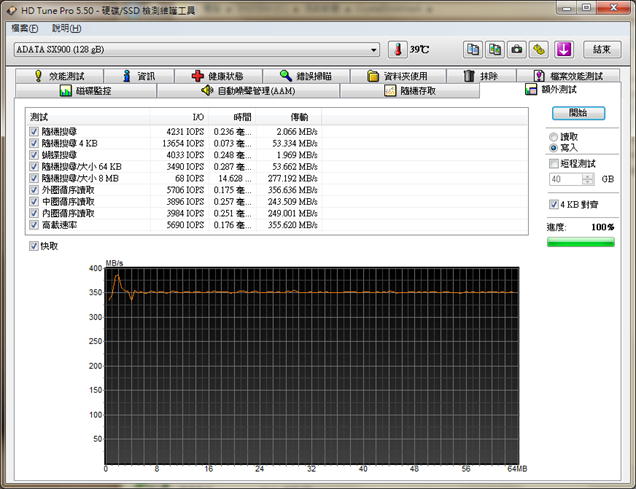
Task: Open the 磁碟監控 disk monitor tab
Action: [x=86, y=91]
